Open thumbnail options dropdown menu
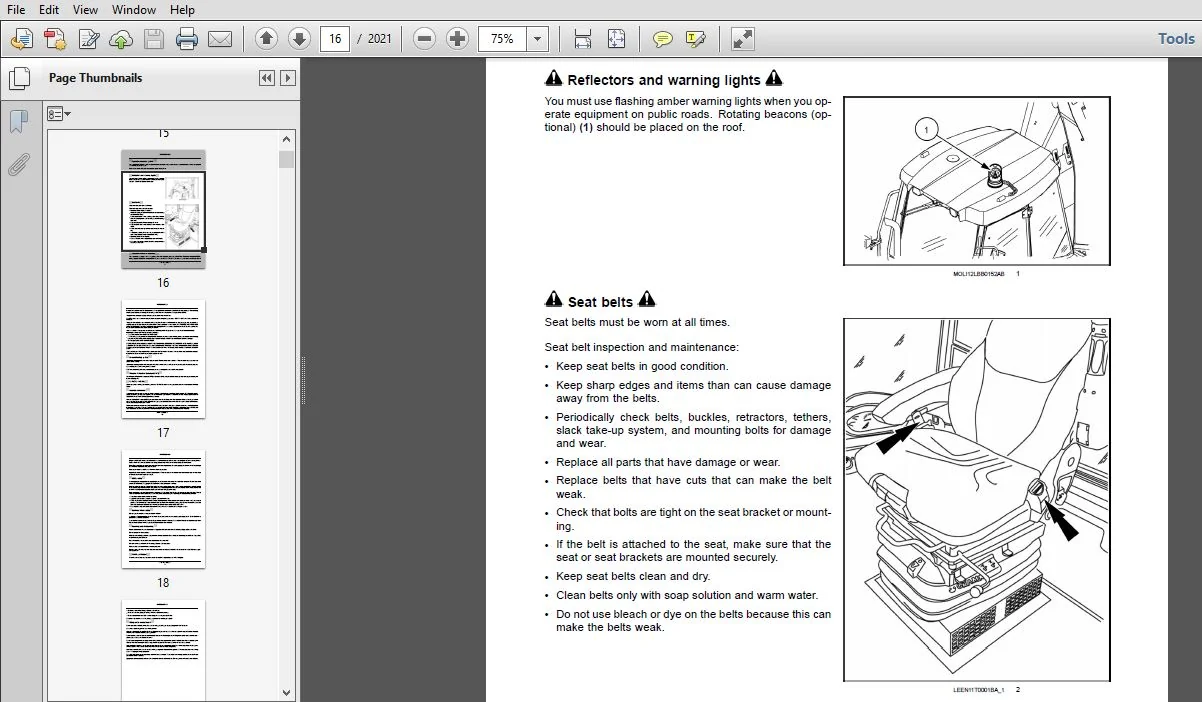This screenshot has width=1202, height=702. 59,114
